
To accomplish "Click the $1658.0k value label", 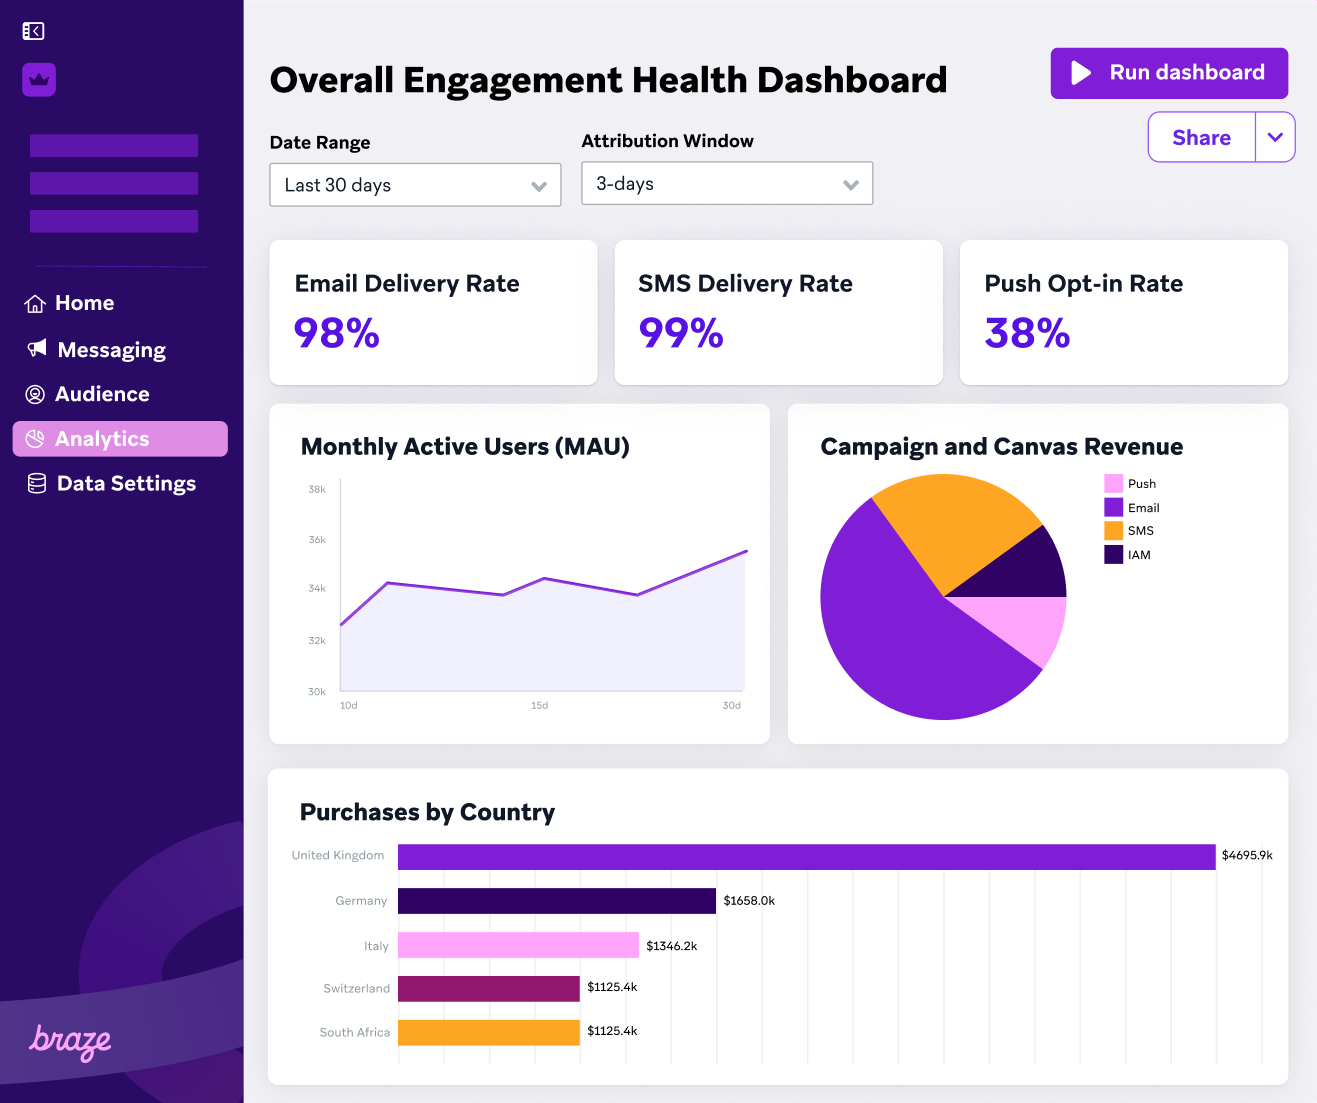I will click(749, 901).
